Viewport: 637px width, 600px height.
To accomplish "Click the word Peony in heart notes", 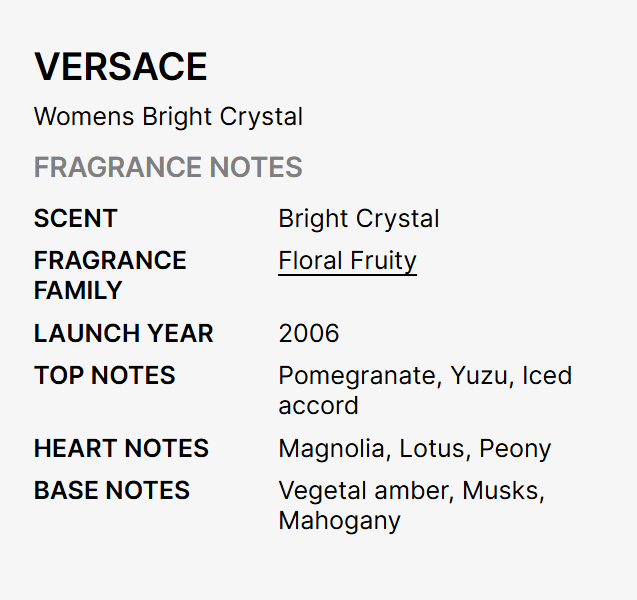I will (515, 448).
